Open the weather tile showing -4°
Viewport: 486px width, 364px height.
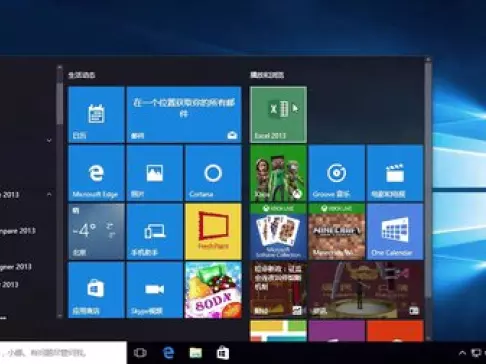96,232
